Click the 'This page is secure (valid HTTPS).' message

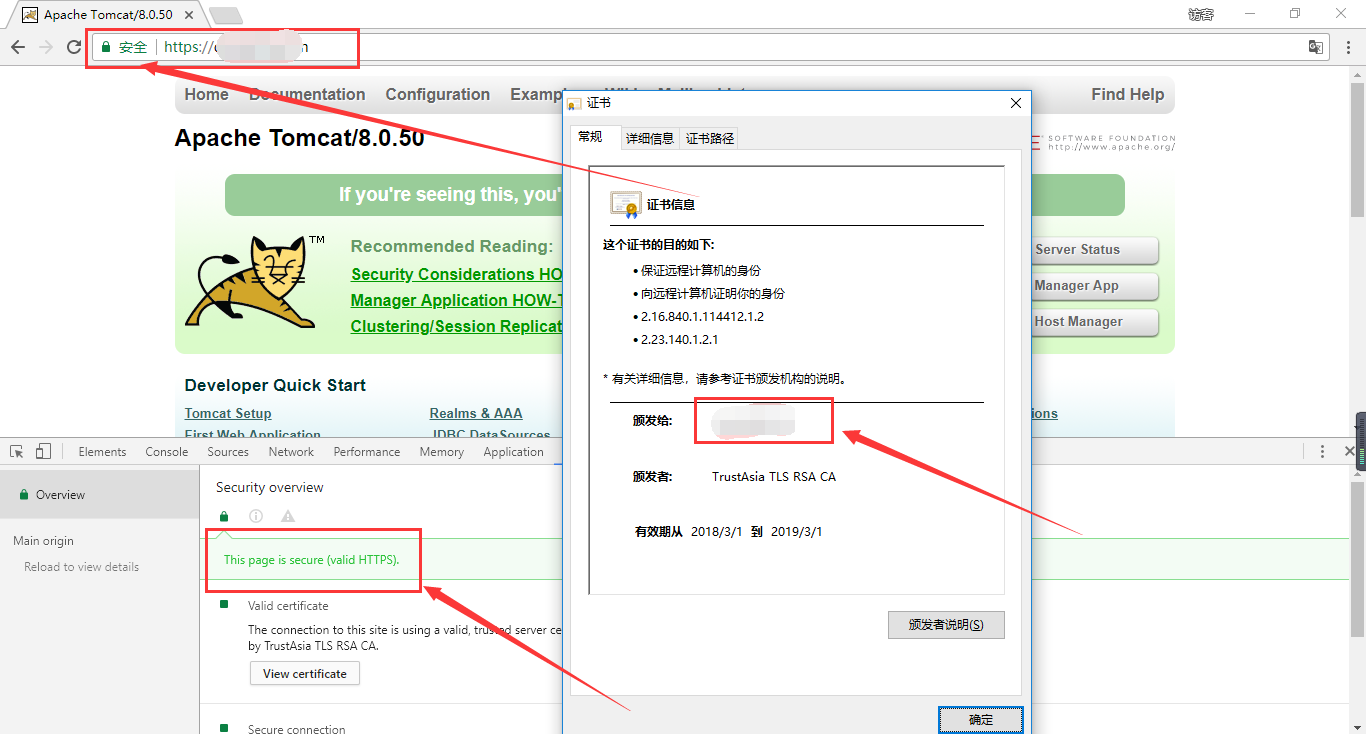tap(311, 560)
